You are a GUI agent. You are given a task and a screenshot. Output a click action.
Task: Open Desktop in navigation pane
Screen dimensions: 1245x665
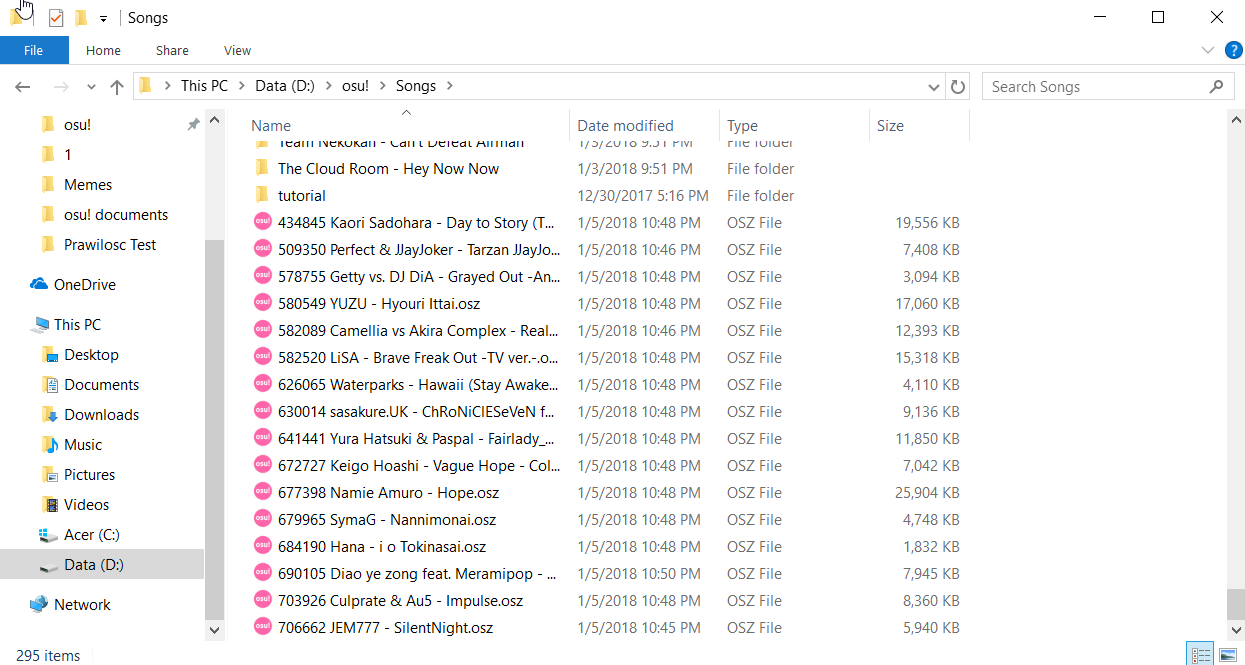pyautogui.click(x=91, y=355)
